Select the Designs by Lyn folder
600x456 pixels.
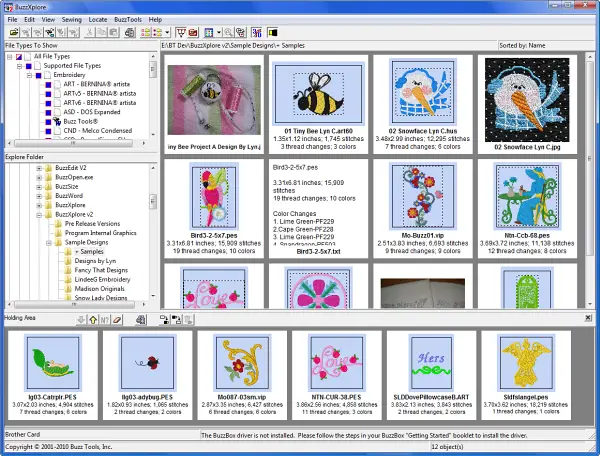tap(95, 261)
